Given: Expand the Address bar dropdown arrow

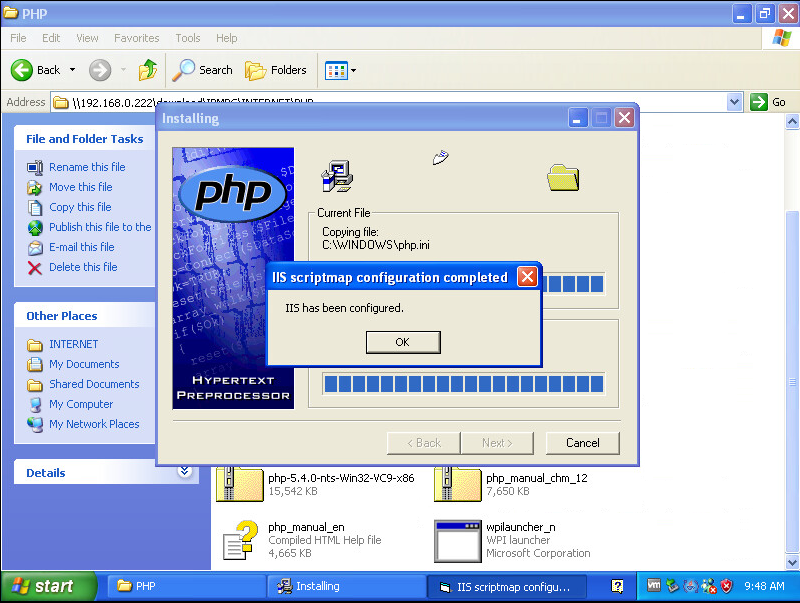Looking at the screenshot, I should [x=734, y=102].
